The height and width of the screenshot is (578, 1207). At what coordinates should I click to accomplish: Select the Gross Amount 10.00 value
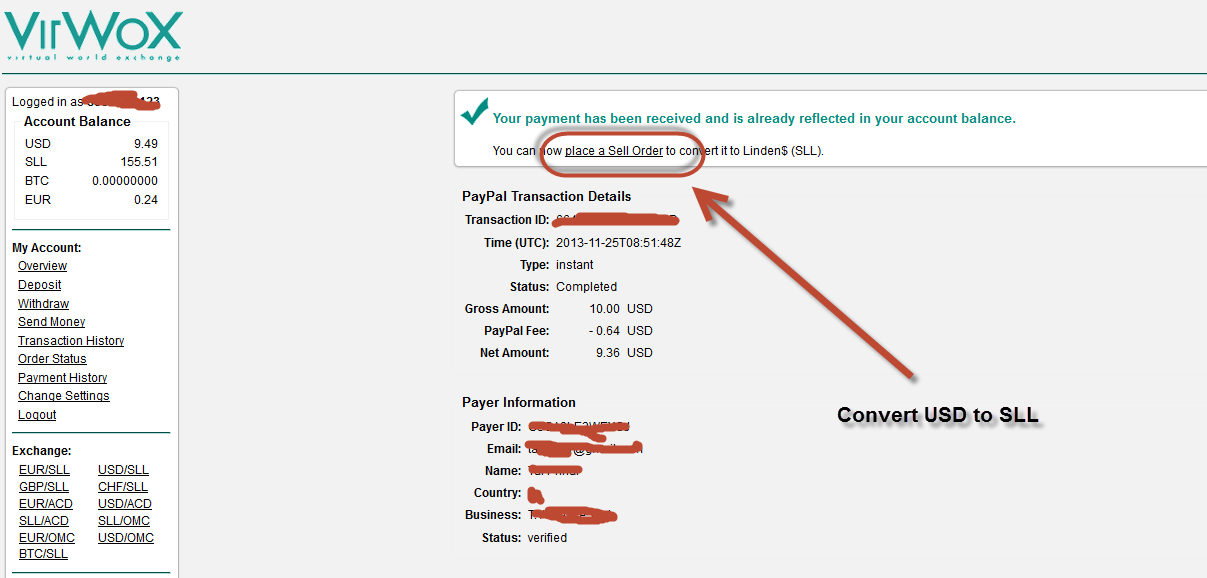click(605, 309)
